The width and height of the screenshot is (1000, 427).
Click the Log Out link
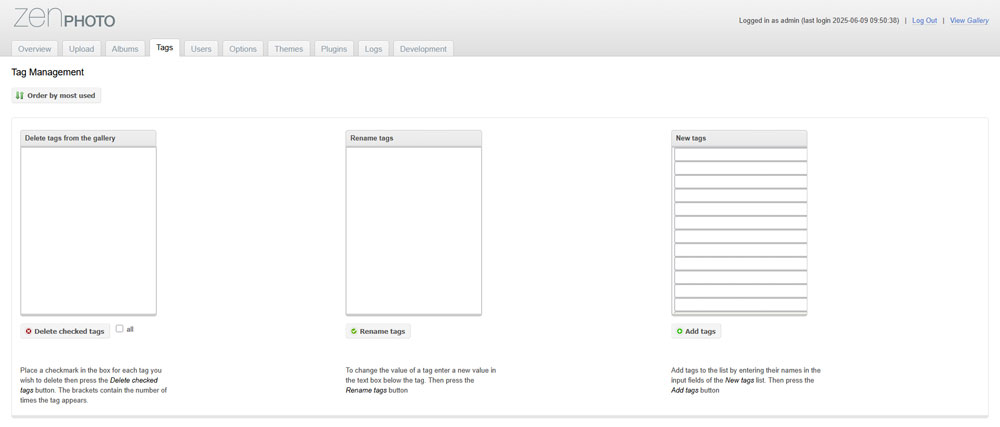click(924, 20)
